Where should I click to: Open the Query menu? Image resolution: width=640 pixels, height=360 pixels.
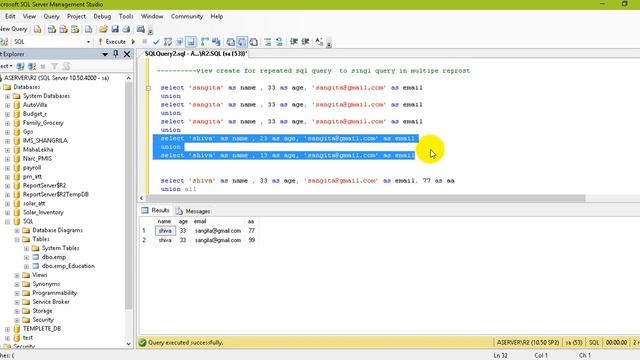click(51, 16)
